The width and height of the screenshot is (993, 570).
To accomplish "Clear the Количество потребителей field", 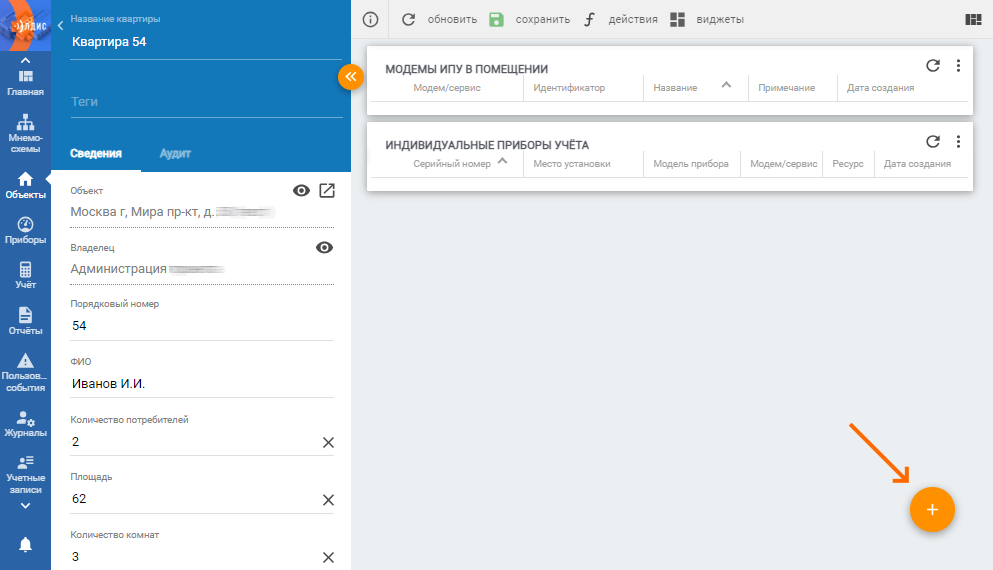I will pyautogui.click(x=328, y=443).
